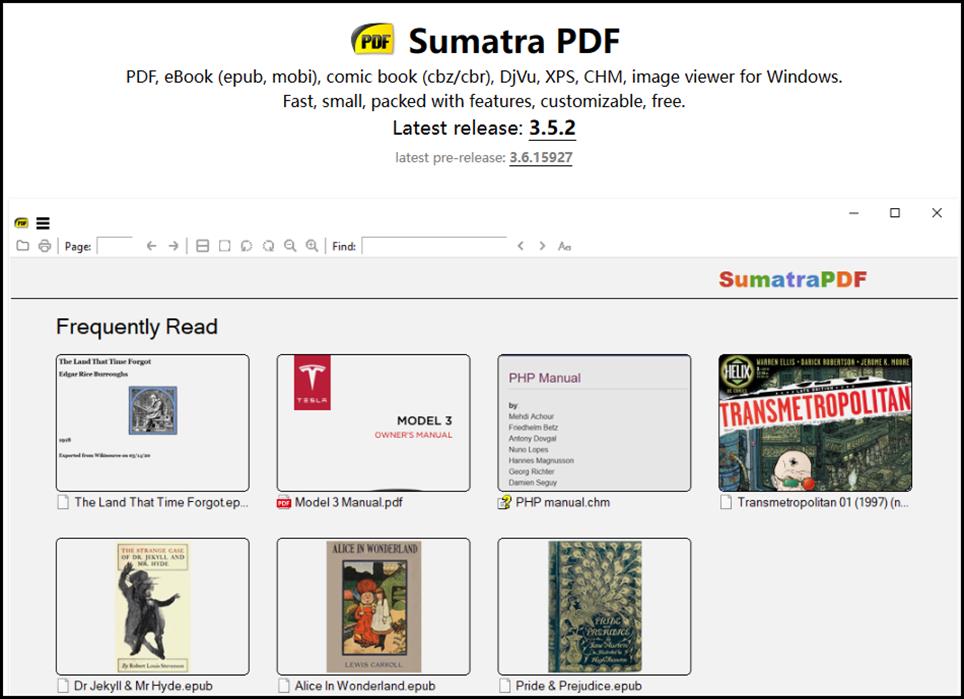Select continuous fit-width layout icon
The height and width of the screenshot is (699, 964).
(202, 246)
